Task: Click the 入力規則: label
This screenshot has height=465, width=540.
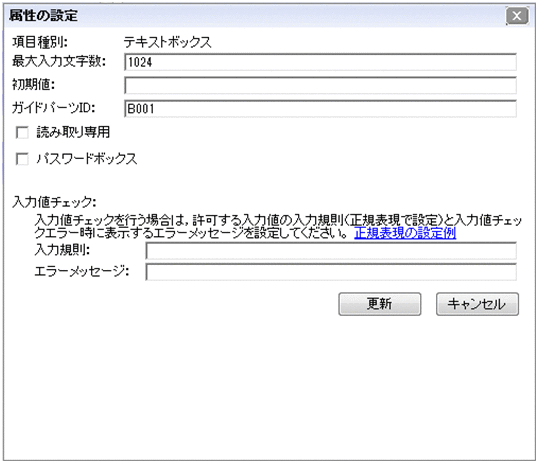Action: tap(62, 250)
